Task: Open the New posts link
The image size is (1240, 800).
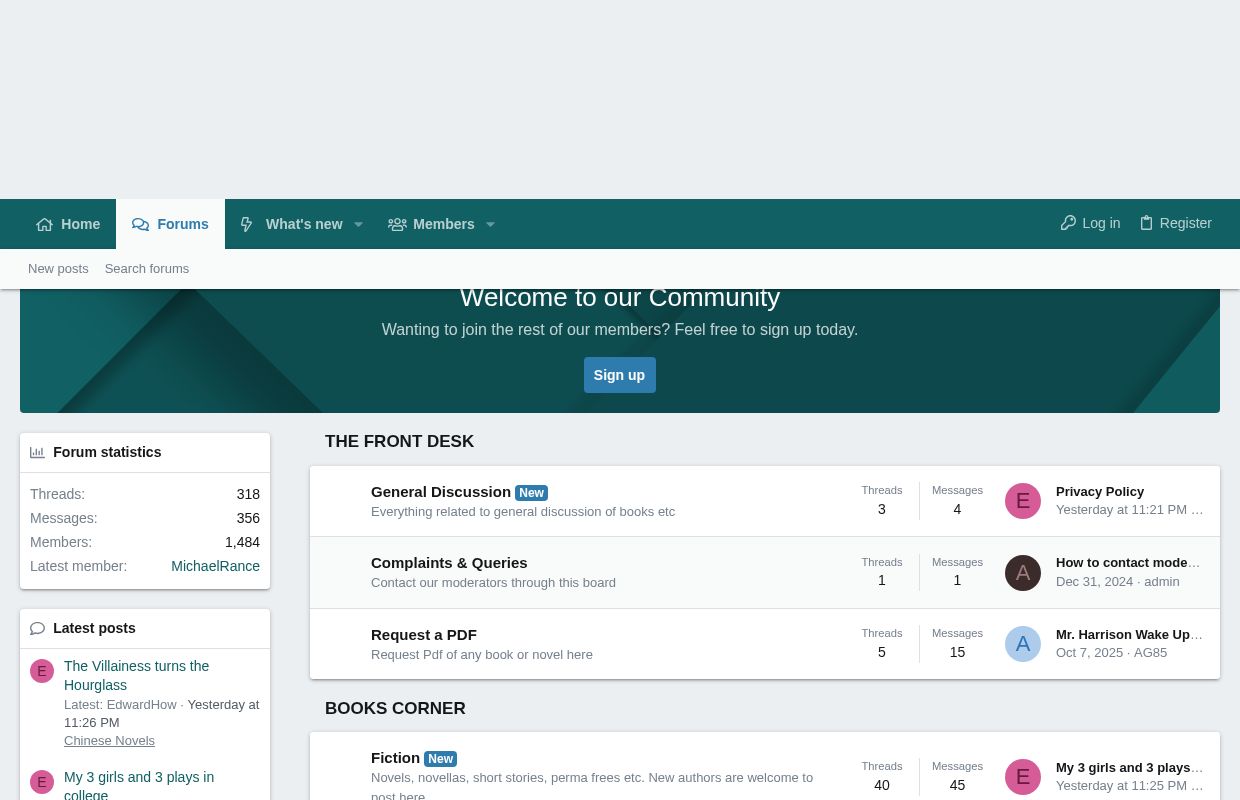Action: click(x=58, y=269)
